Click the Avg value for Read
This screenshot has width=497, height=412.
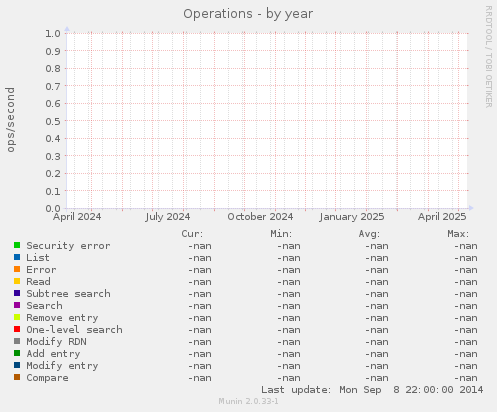[x=377, y=282]
